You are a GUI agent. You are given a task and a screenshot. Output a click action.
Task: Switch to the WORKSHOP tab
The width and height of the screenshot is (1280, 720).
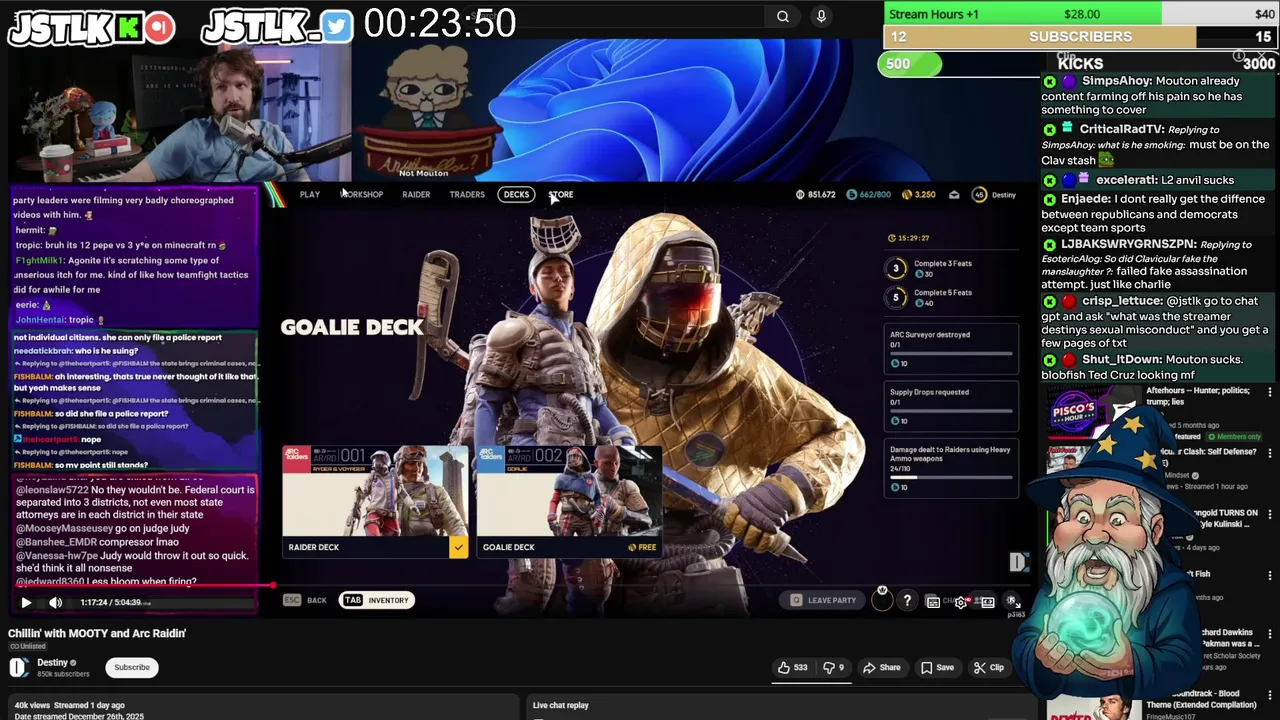pyautogui.click(x=362, y=195)
